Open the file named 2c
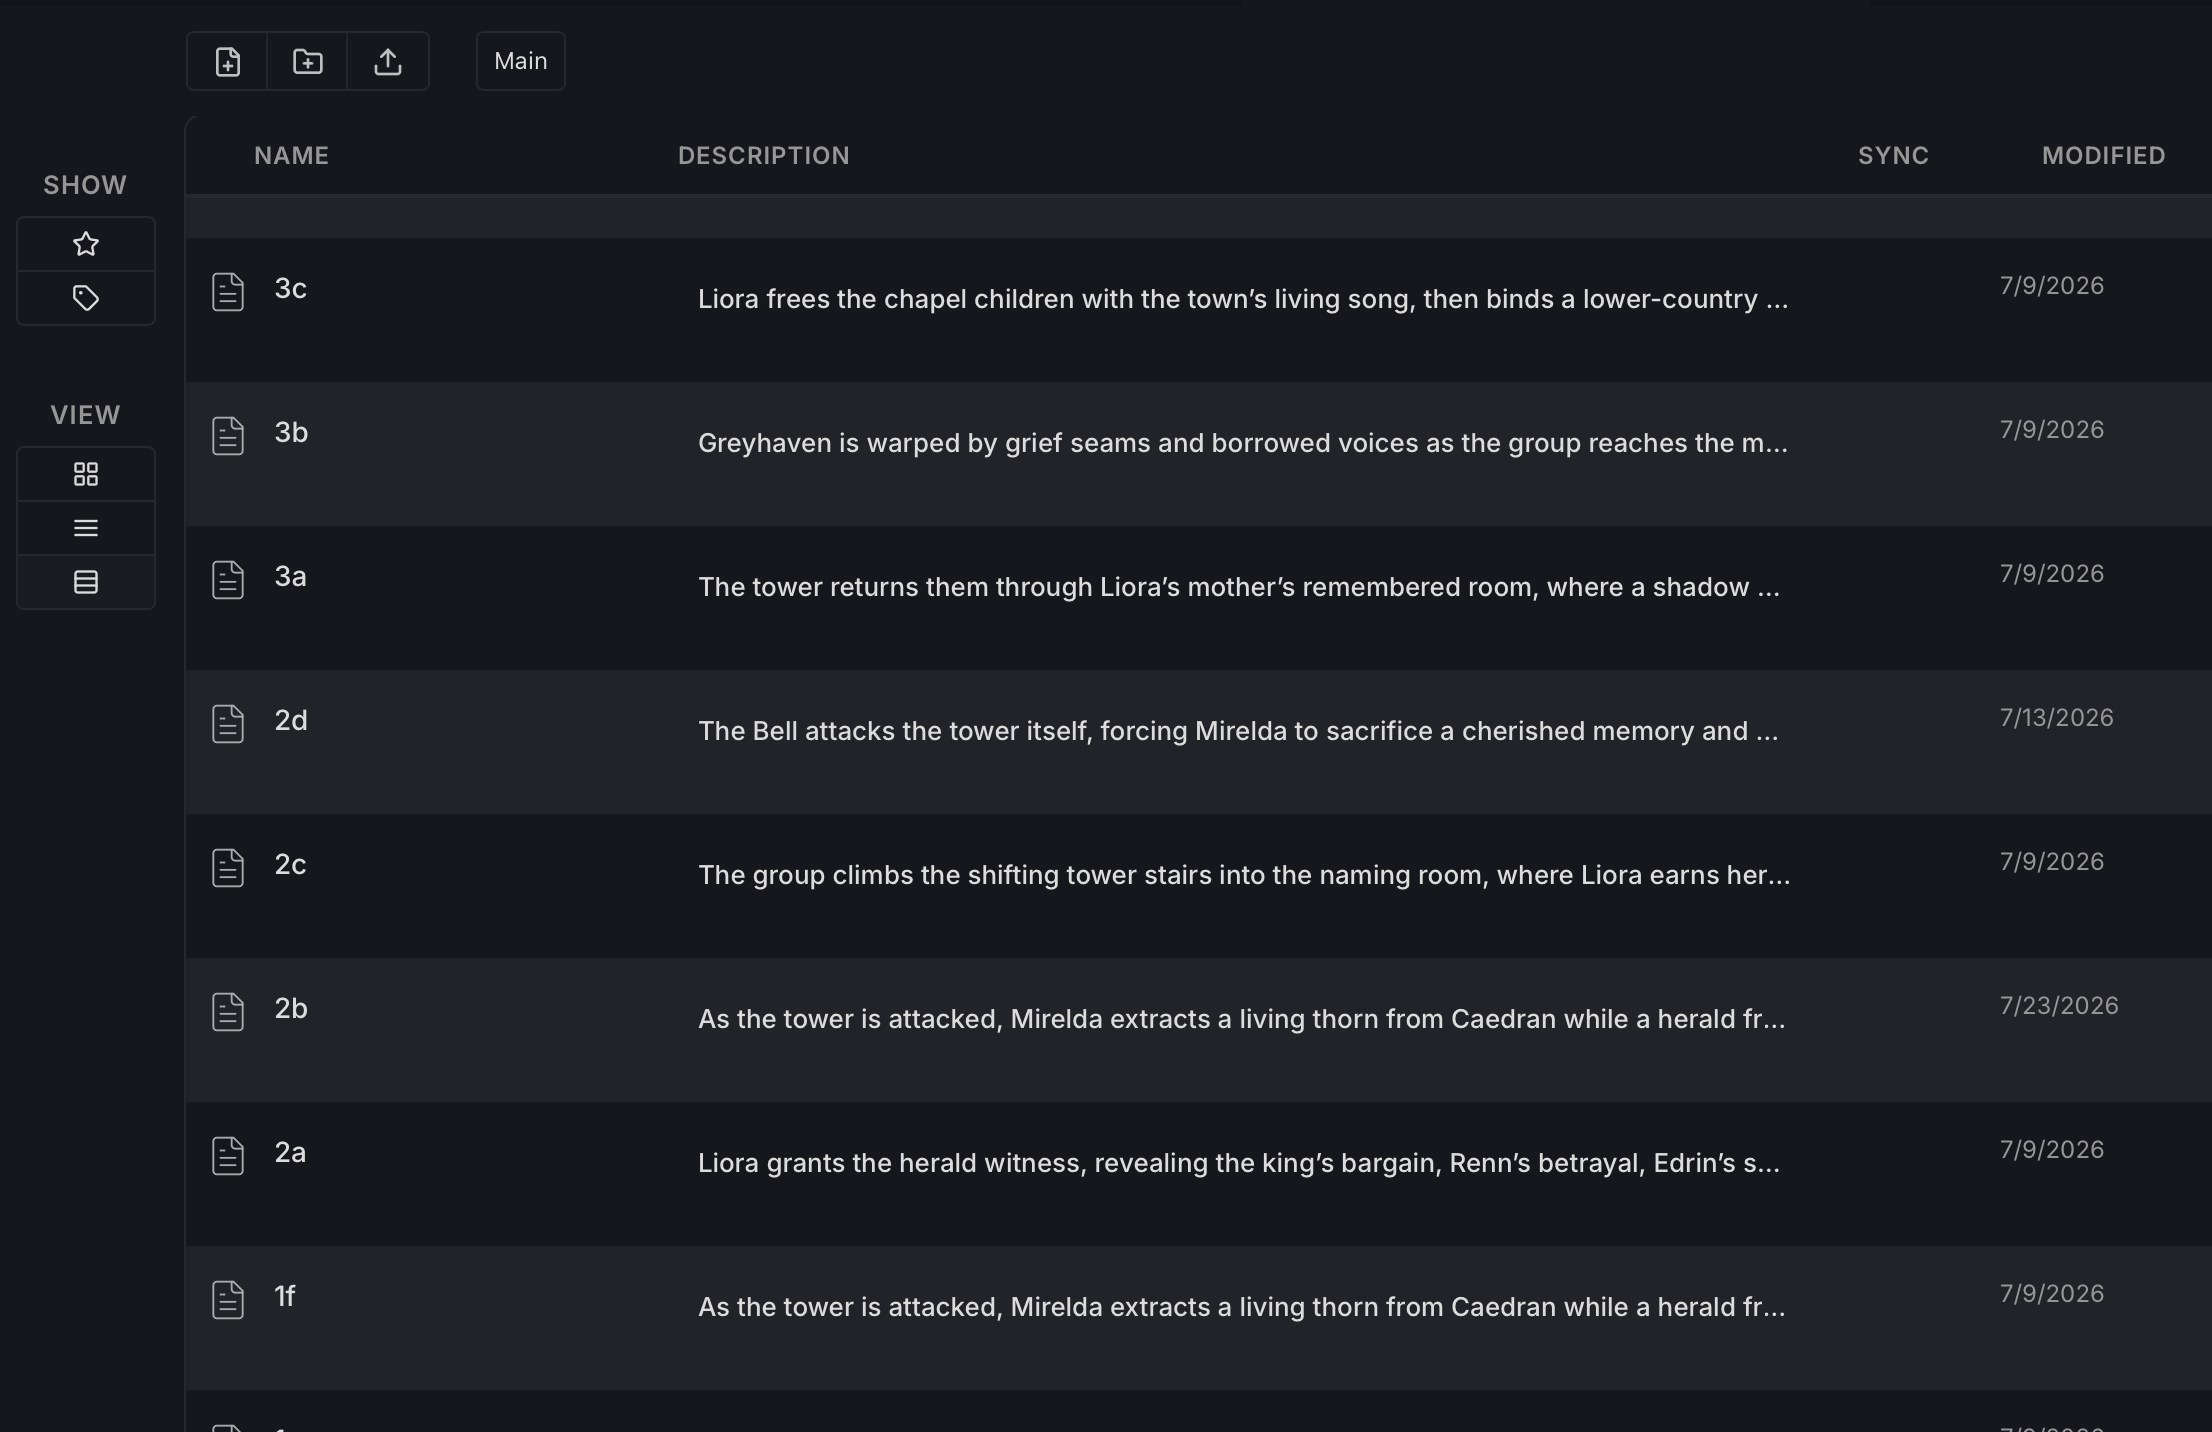2212x1432 pixels. tap(290, 865)
